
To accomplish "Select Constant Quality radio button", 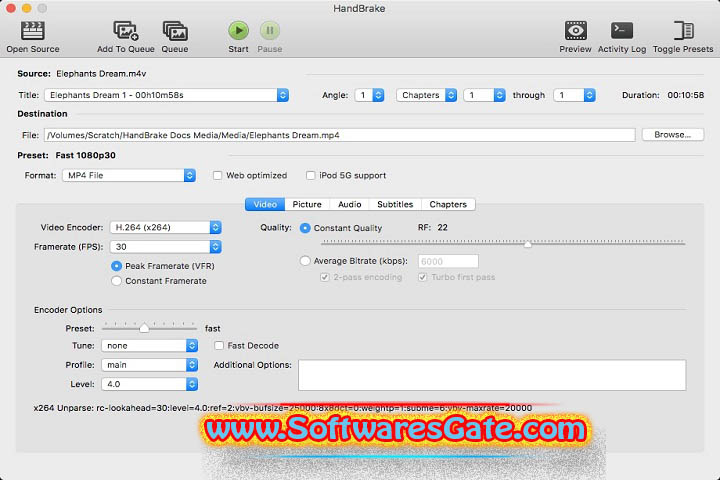I will point(305,228).
